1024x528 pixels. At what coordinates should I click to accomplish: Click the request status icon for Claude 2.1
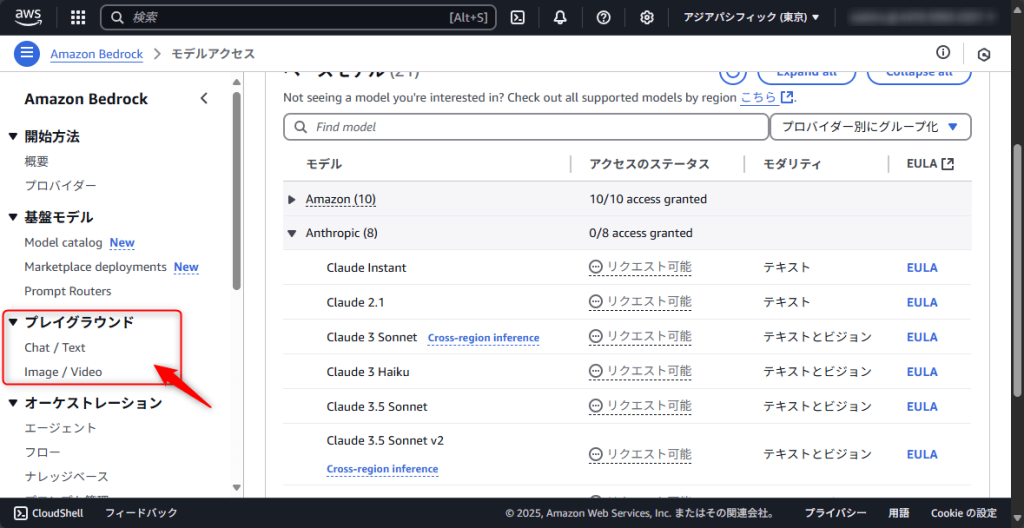(x=595, y=302)
